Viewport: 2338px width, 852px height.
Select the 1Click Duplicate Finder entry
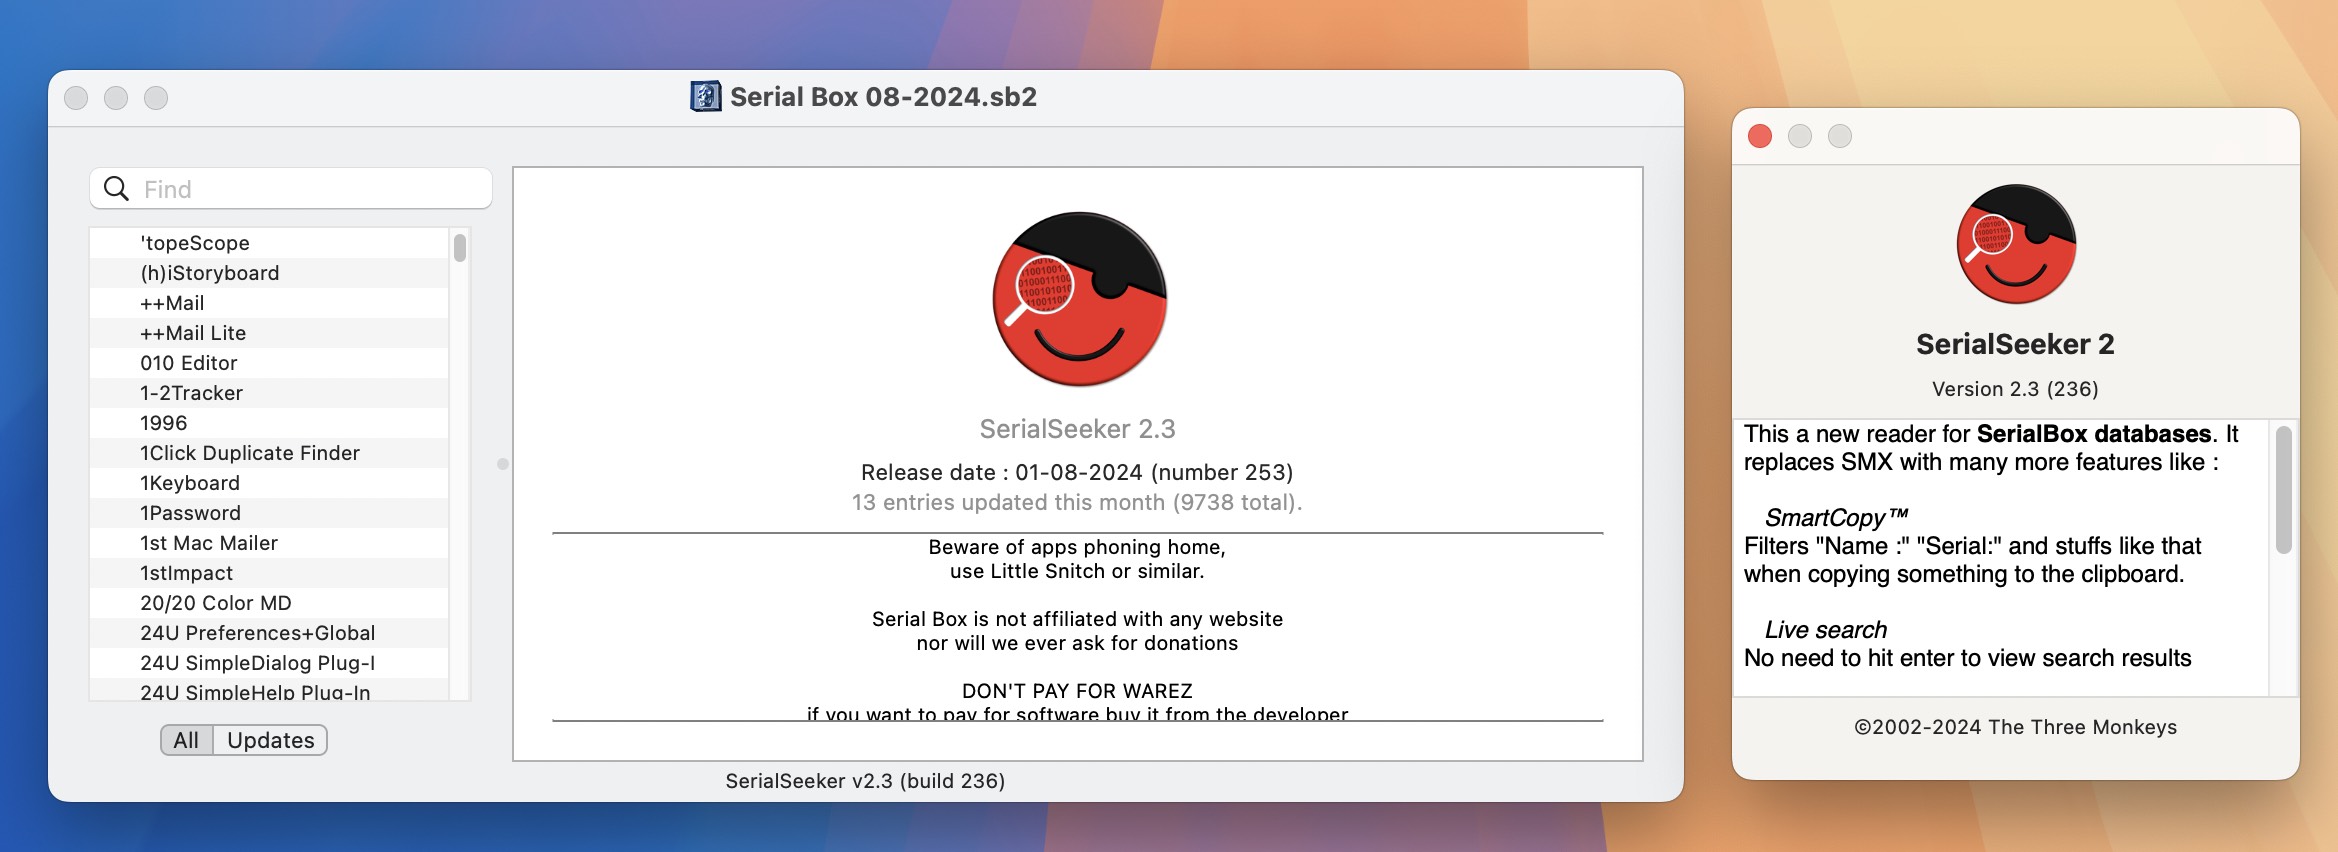269,453
